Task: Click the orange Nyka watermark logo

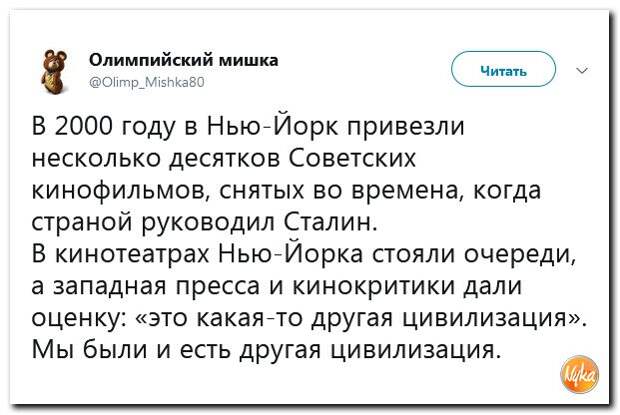Action: pyautogui.click(x=580, y=374)
